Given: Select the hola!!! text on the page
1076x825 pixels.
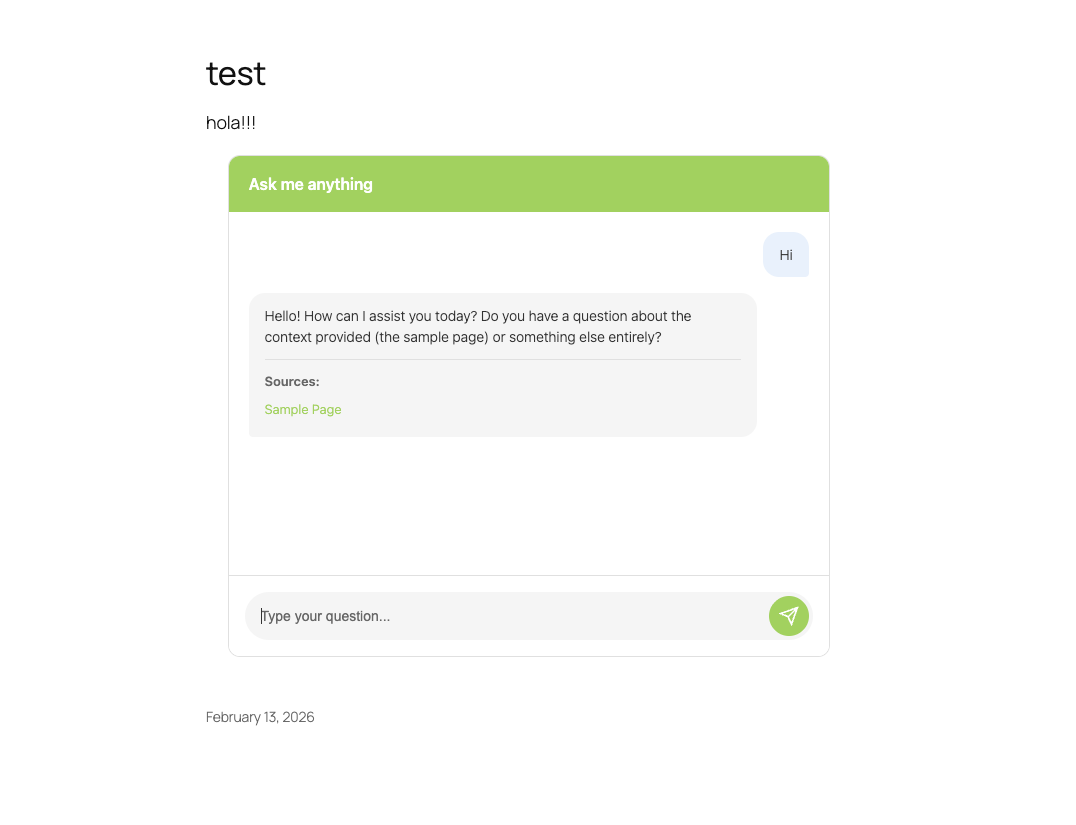Looking at the screenshot, I should (231, 123).
